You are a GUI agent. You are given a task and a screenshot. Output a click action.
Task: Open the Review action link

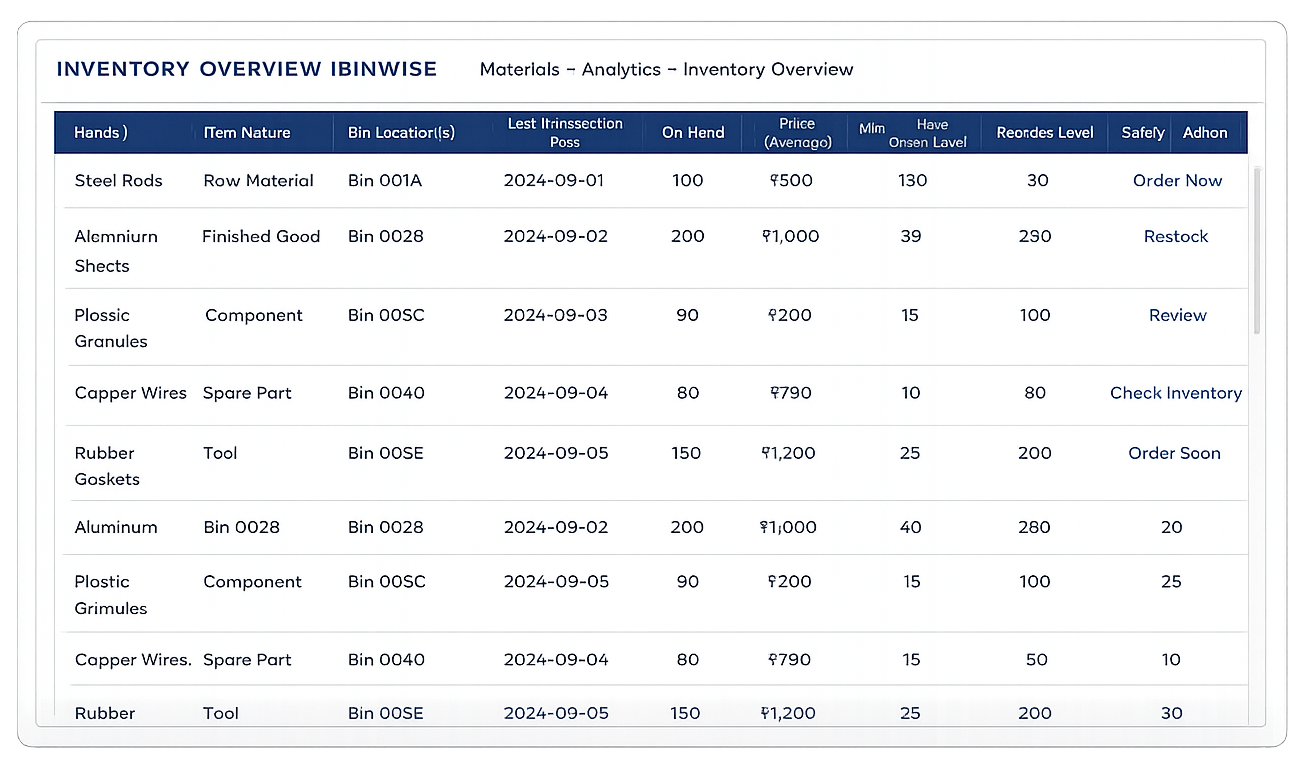pyautogui.click(x=1177, y=315)
